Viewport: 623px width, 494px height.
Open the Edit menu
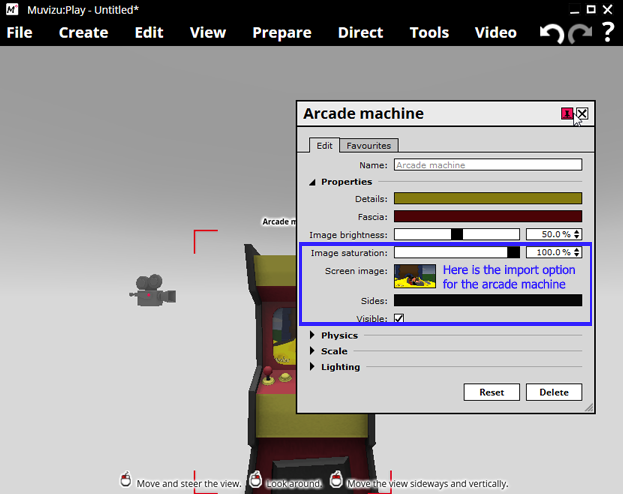149,33
